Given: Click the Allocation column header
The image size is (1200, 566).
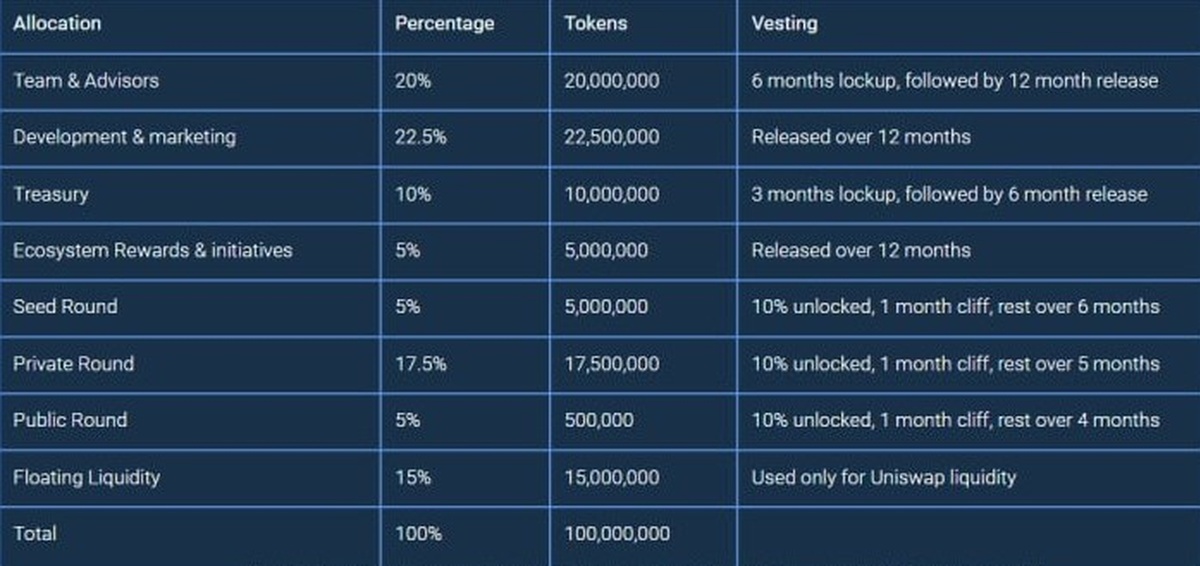Looking at the screenshot, I should tap(57, 23).
